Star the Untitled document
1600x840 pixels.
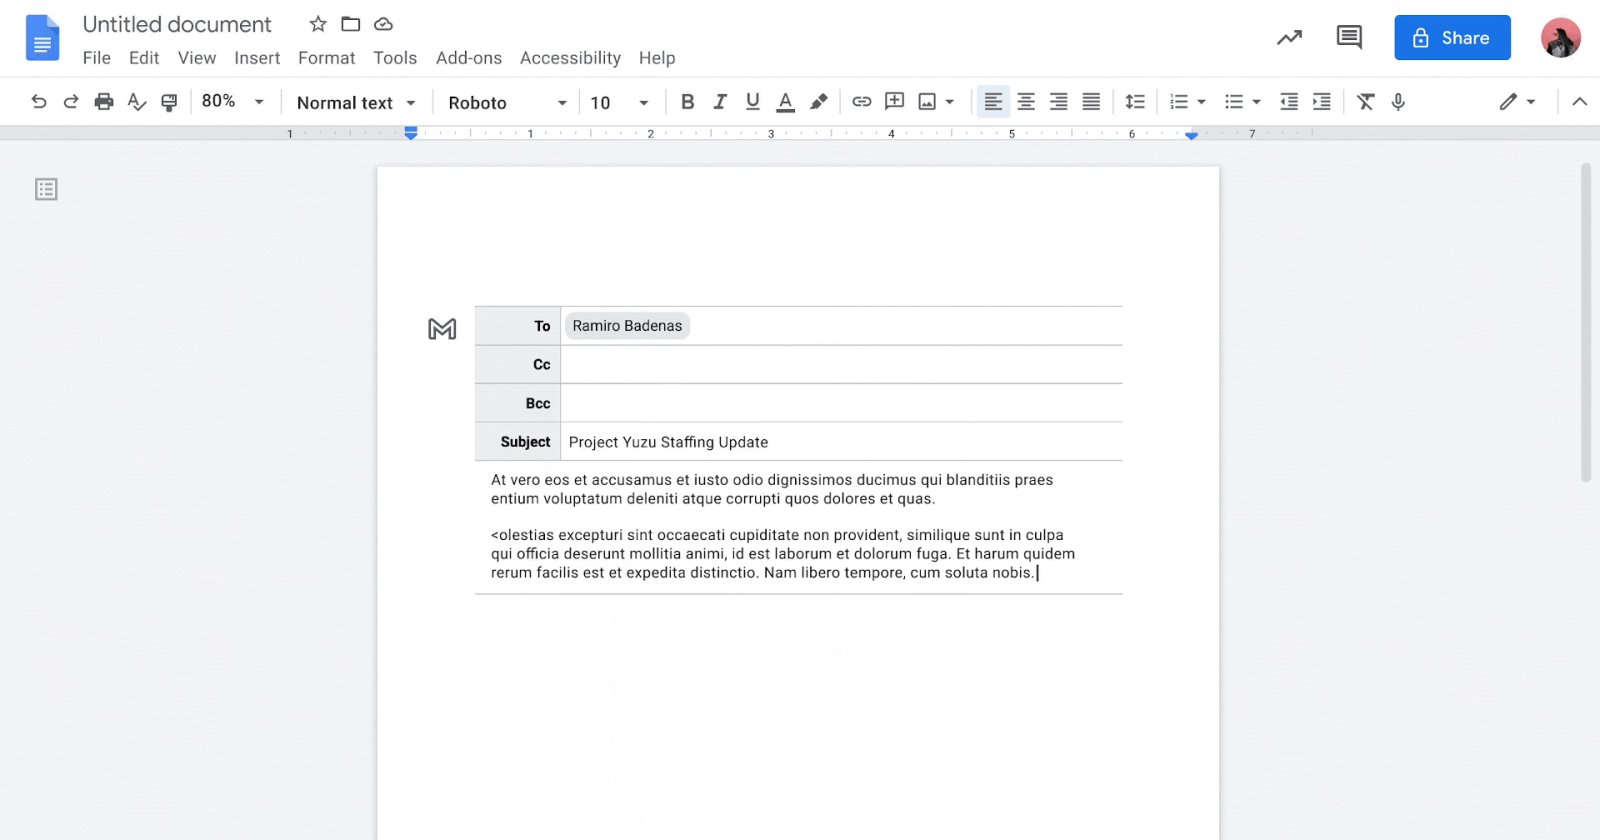click(x=318, y=24)
